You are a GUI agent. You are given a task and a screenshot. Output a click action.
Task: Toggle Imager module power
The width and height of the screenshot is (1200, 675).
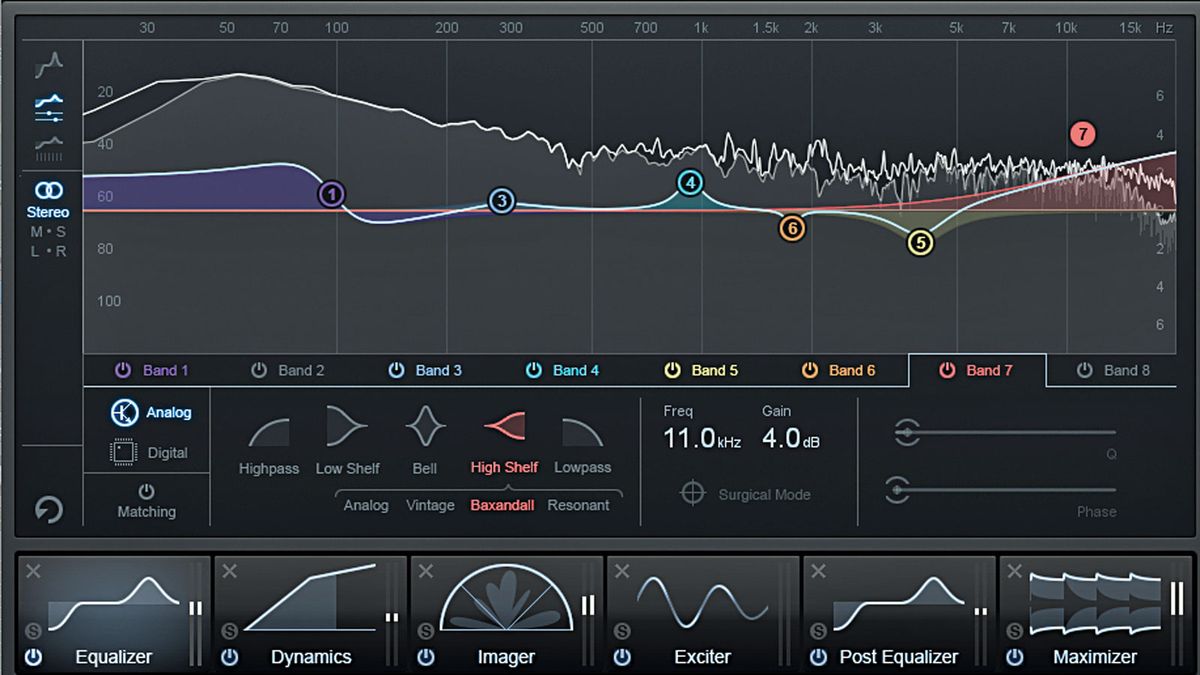pos(427,657)
